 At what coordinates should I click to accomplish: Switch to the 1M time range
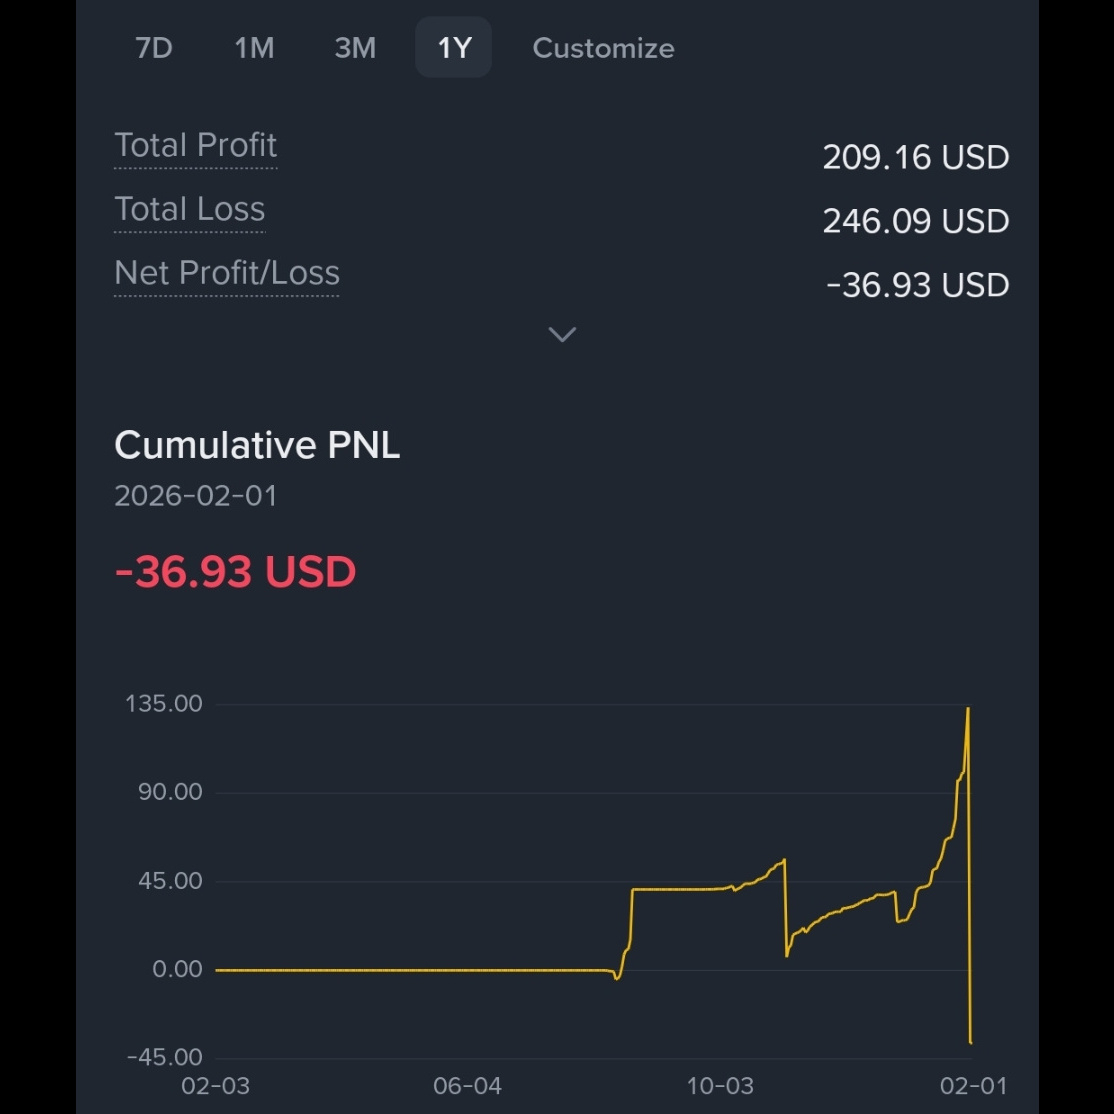click(x=254, y=48)
